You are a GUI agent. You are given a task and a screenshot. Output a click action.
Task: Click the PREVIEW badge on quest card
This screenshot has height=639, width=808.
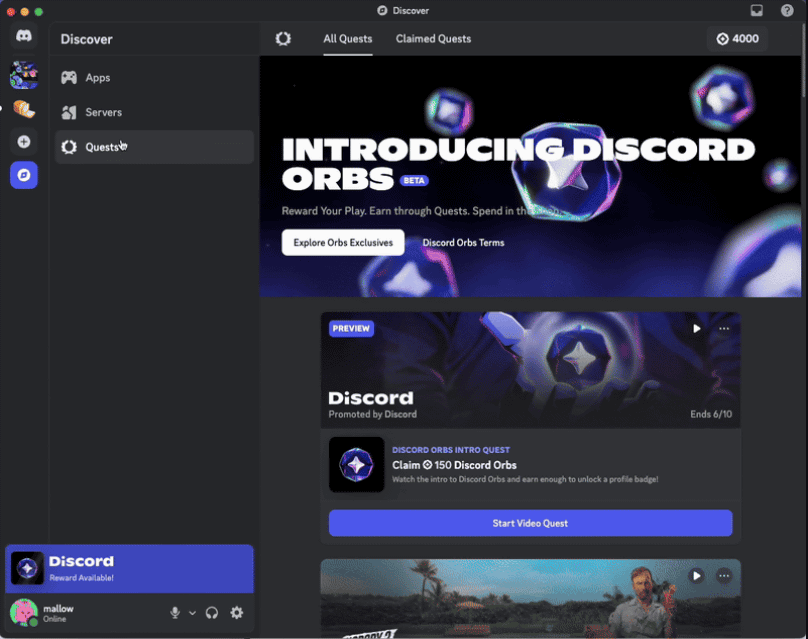(x=351, y=328)
